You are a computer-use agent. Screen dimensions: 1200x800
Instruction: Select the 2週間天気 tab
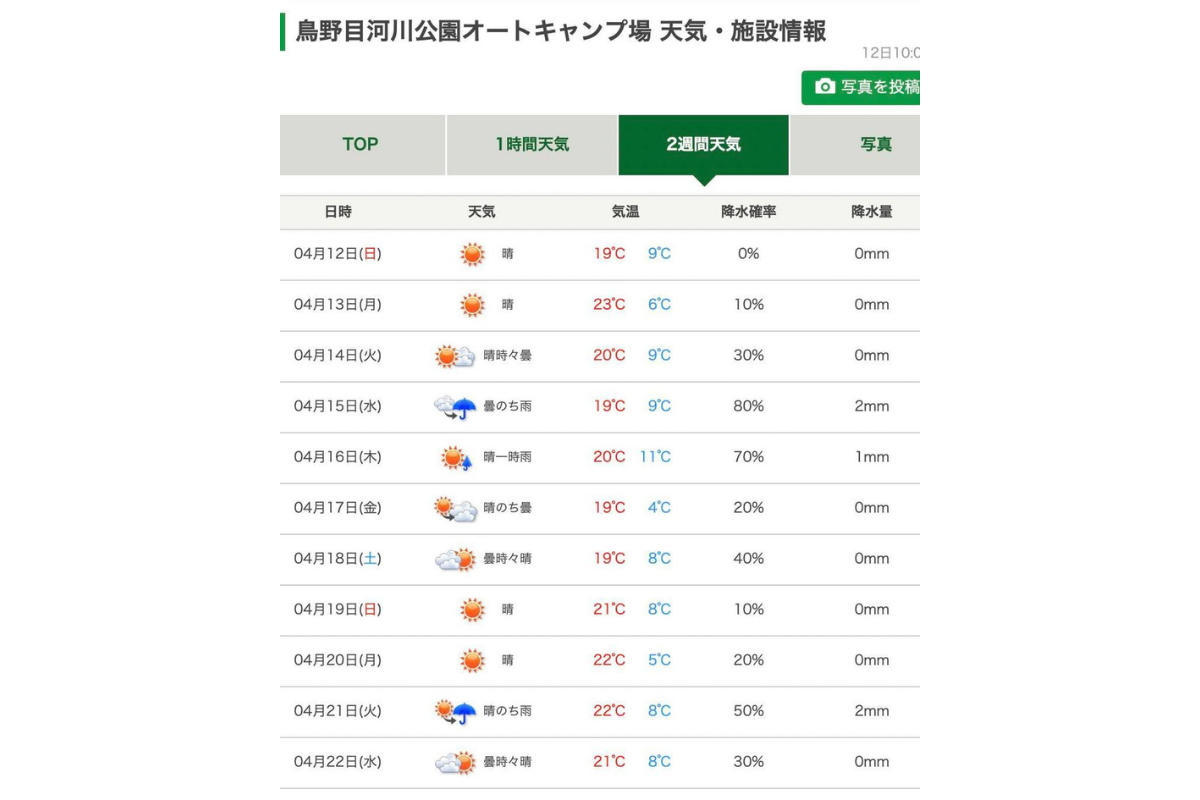click(x=703, y=144)
